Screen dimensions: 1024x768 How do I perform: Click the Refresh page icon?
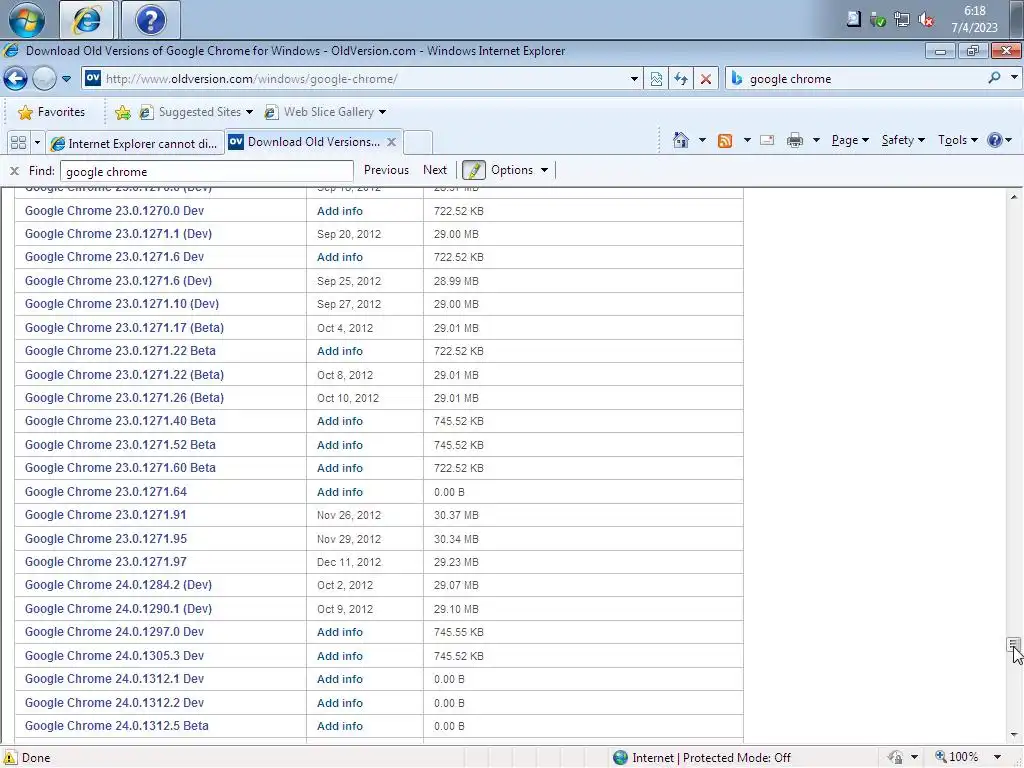tap(680, 79)
